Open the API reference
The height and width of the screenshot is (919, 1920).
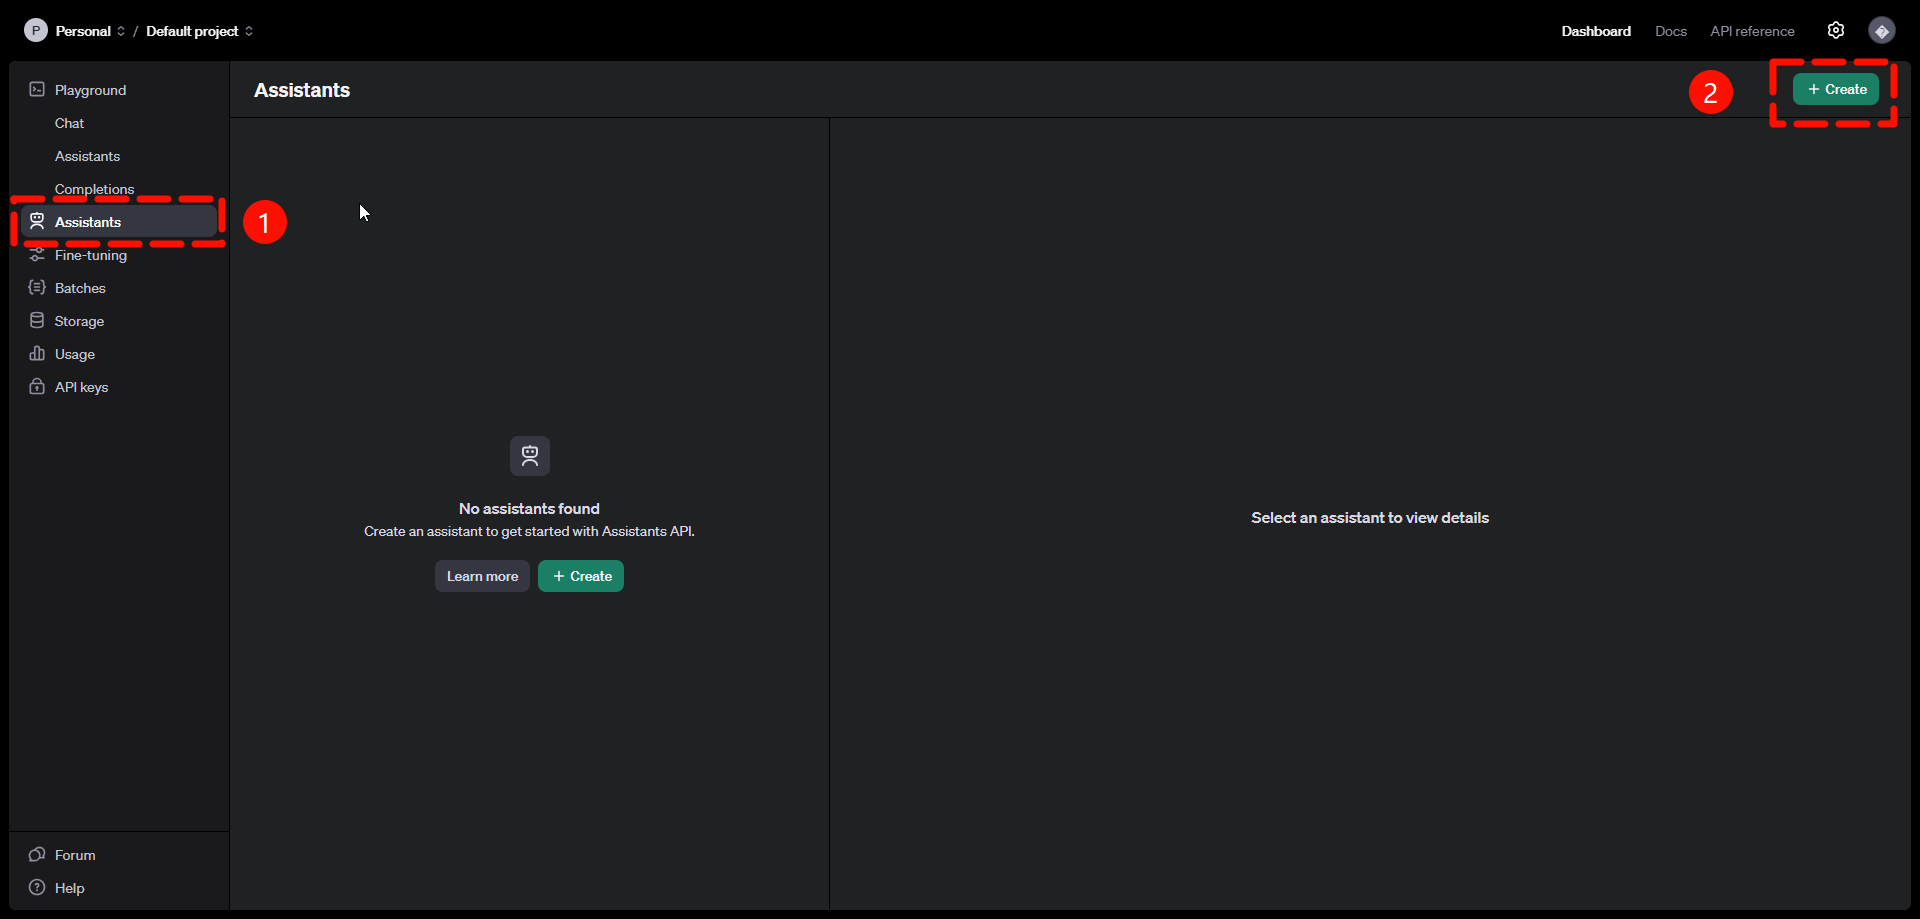click(x=1751, y=31)
